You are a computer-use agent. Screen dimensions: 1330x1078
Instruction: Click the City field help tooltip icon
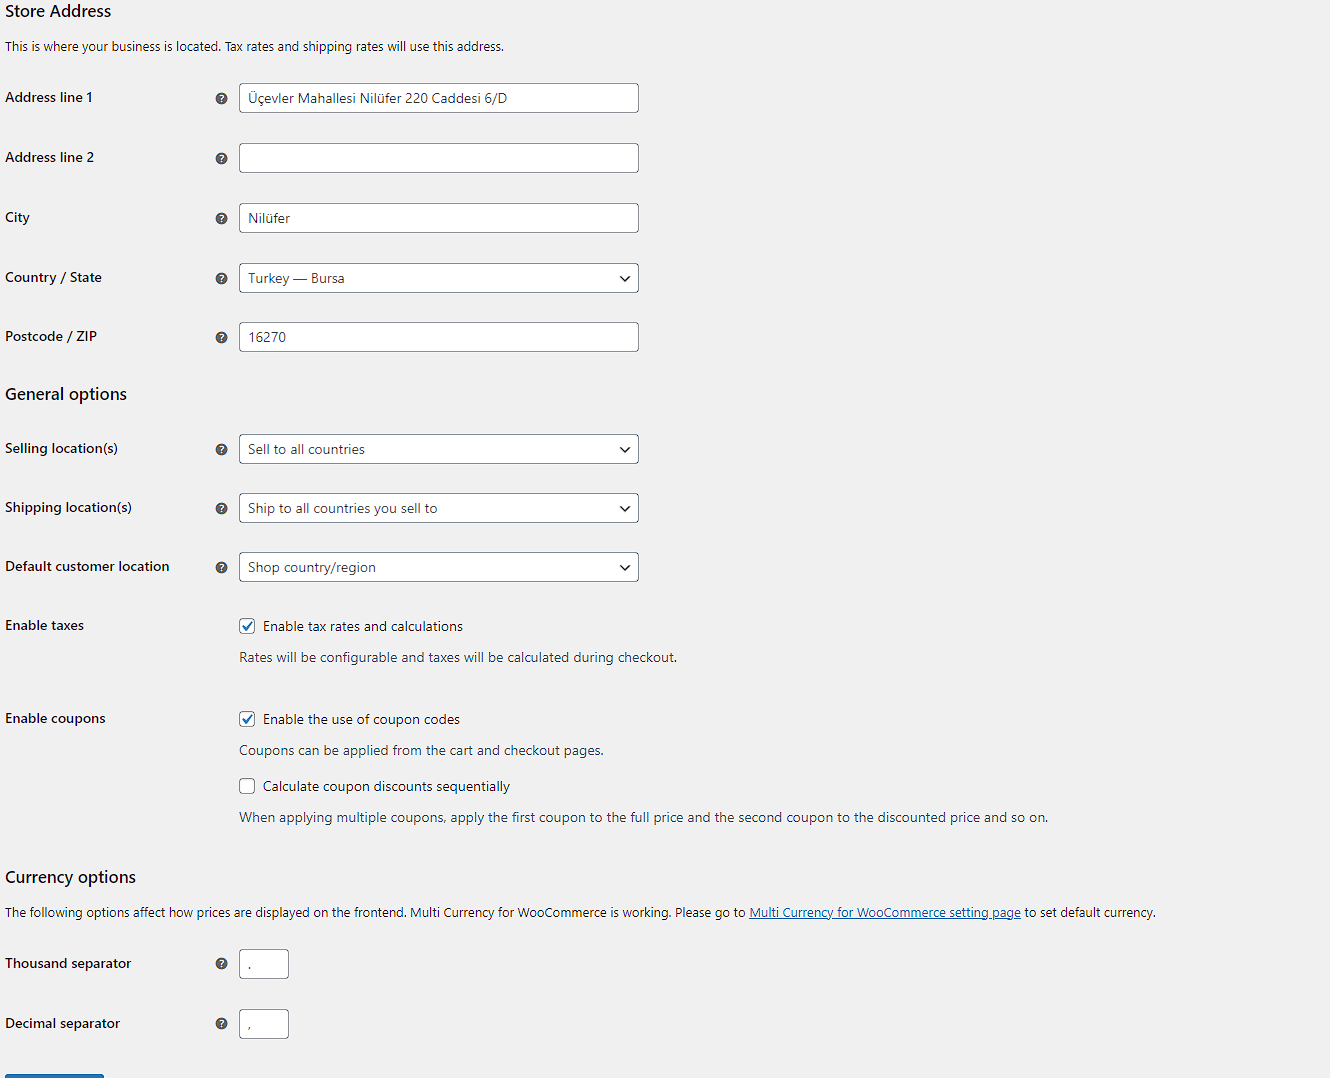point(222,218)
